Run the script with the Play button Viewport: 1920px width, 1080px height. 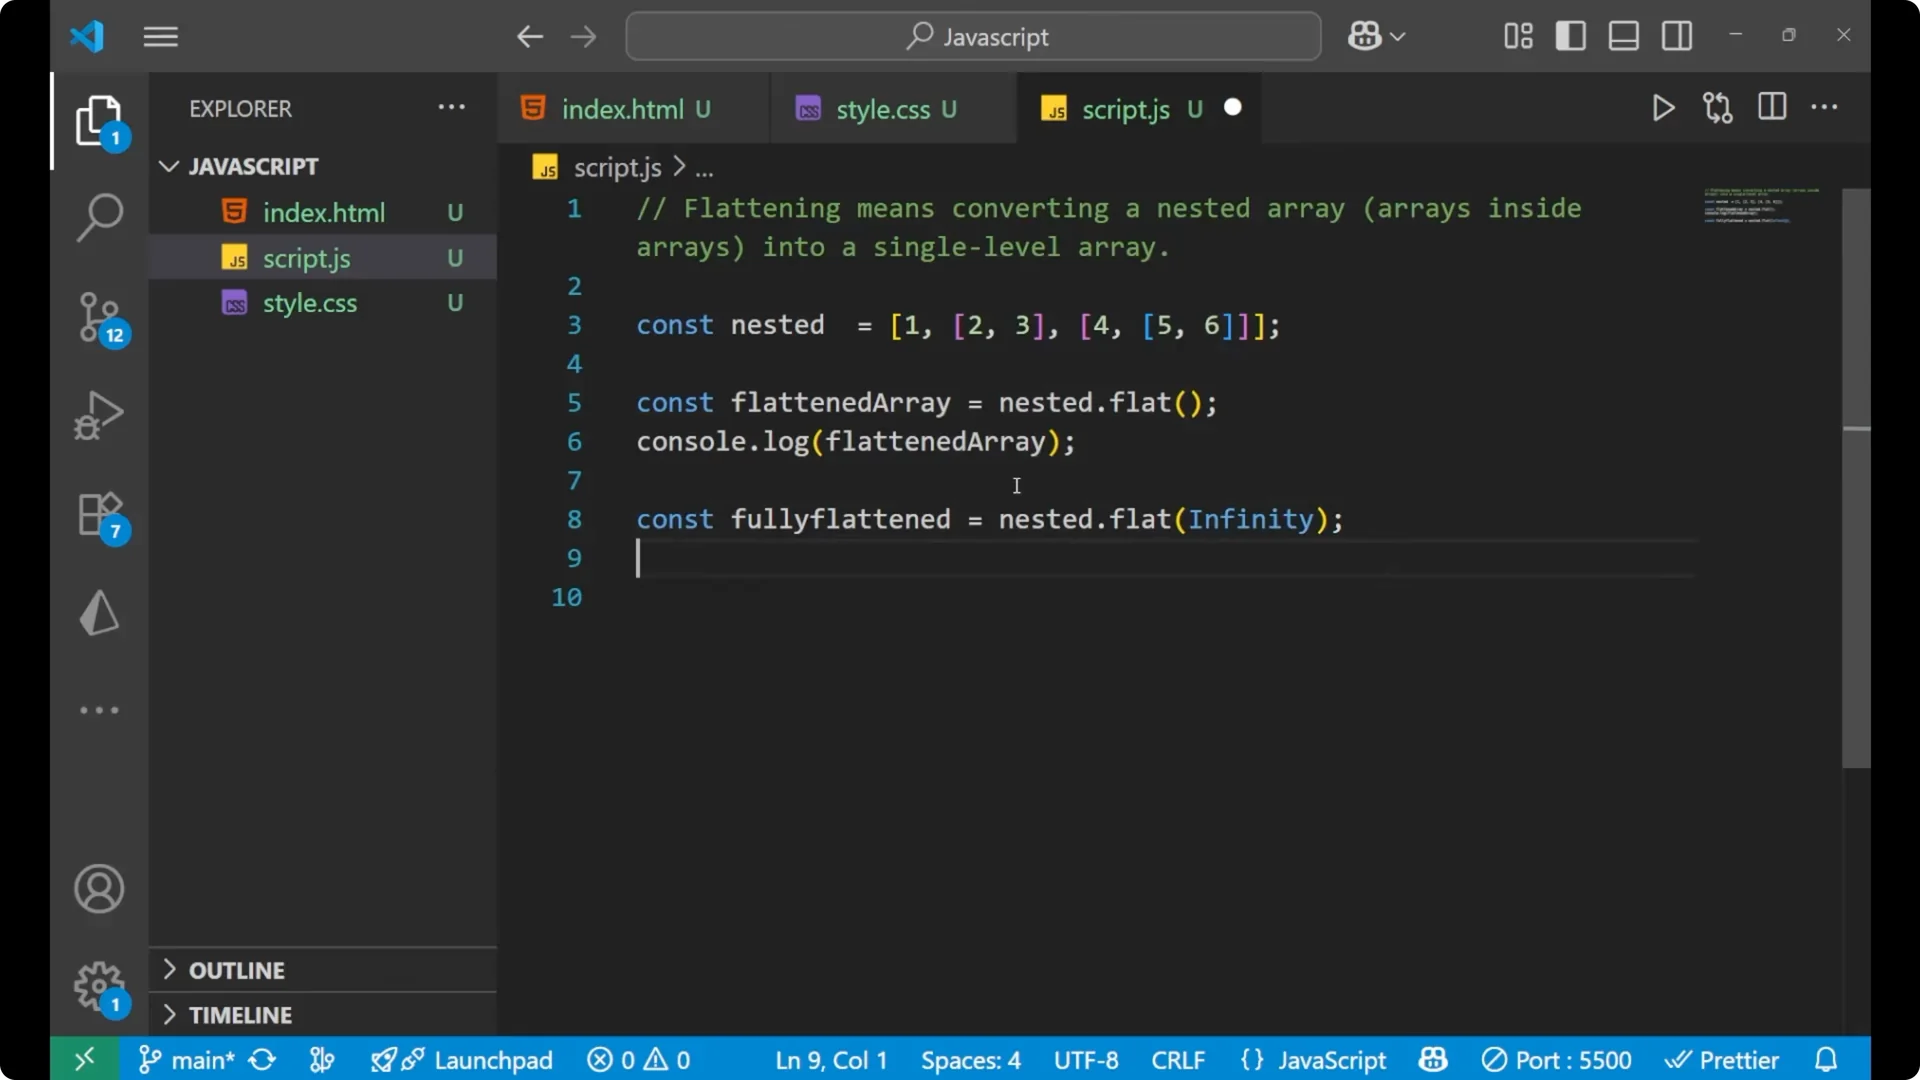click(x=1663, y=108)
